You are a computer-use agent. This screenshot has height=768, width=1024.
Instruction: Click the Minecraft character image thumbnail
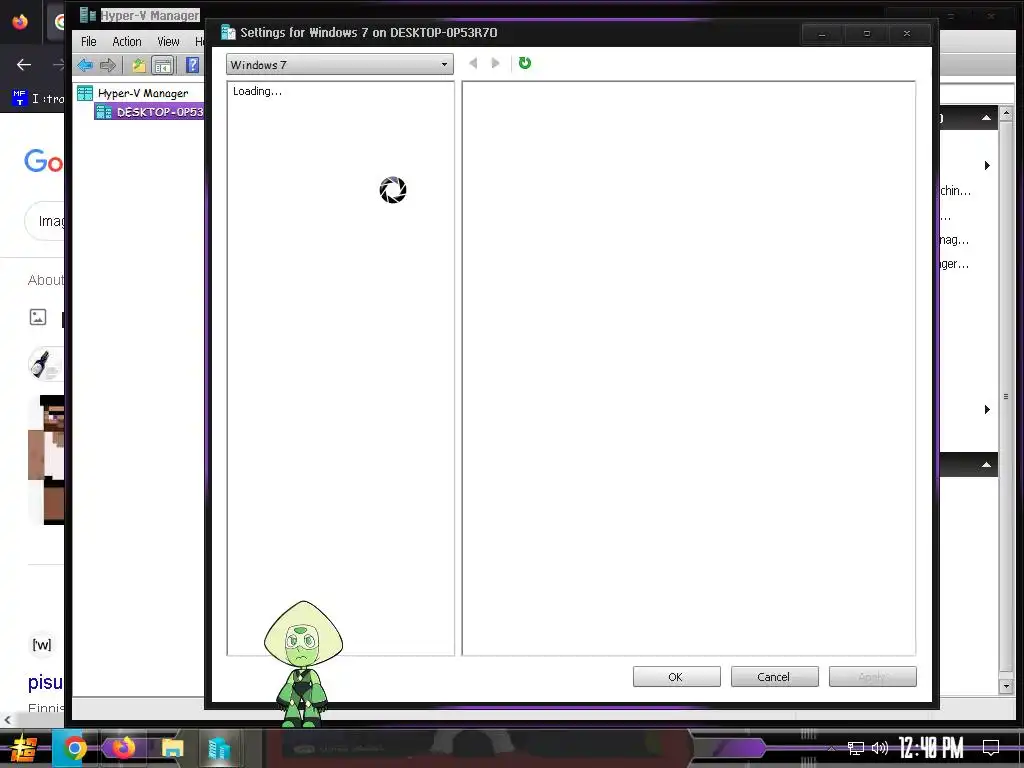point(46,460)
